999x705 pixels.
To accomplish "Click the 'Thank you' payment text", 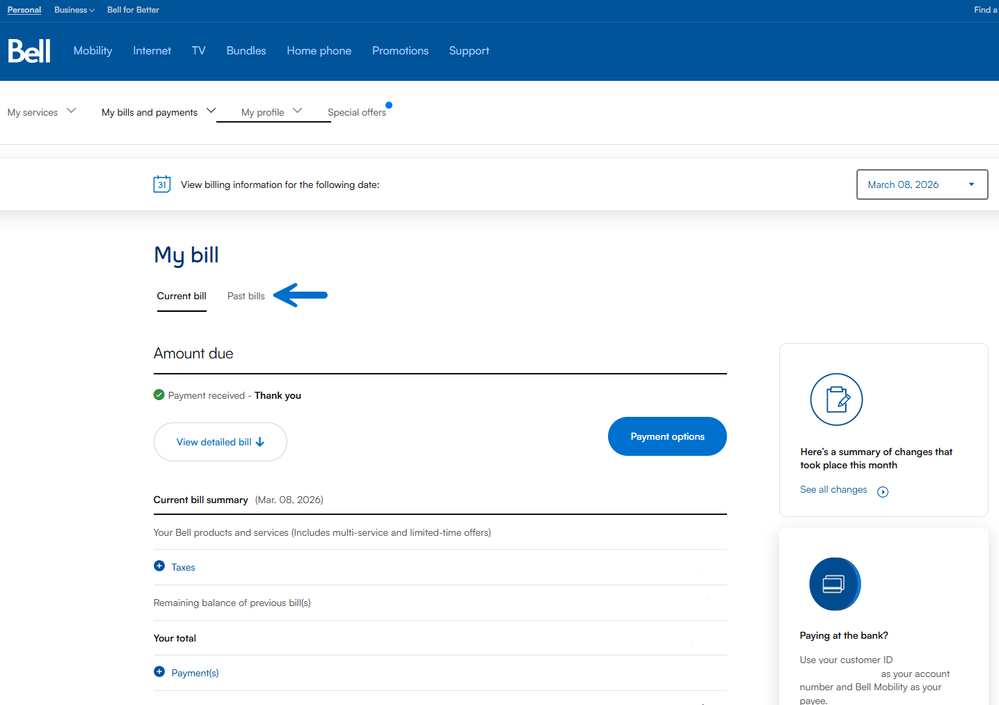I will tap(278, 395).
